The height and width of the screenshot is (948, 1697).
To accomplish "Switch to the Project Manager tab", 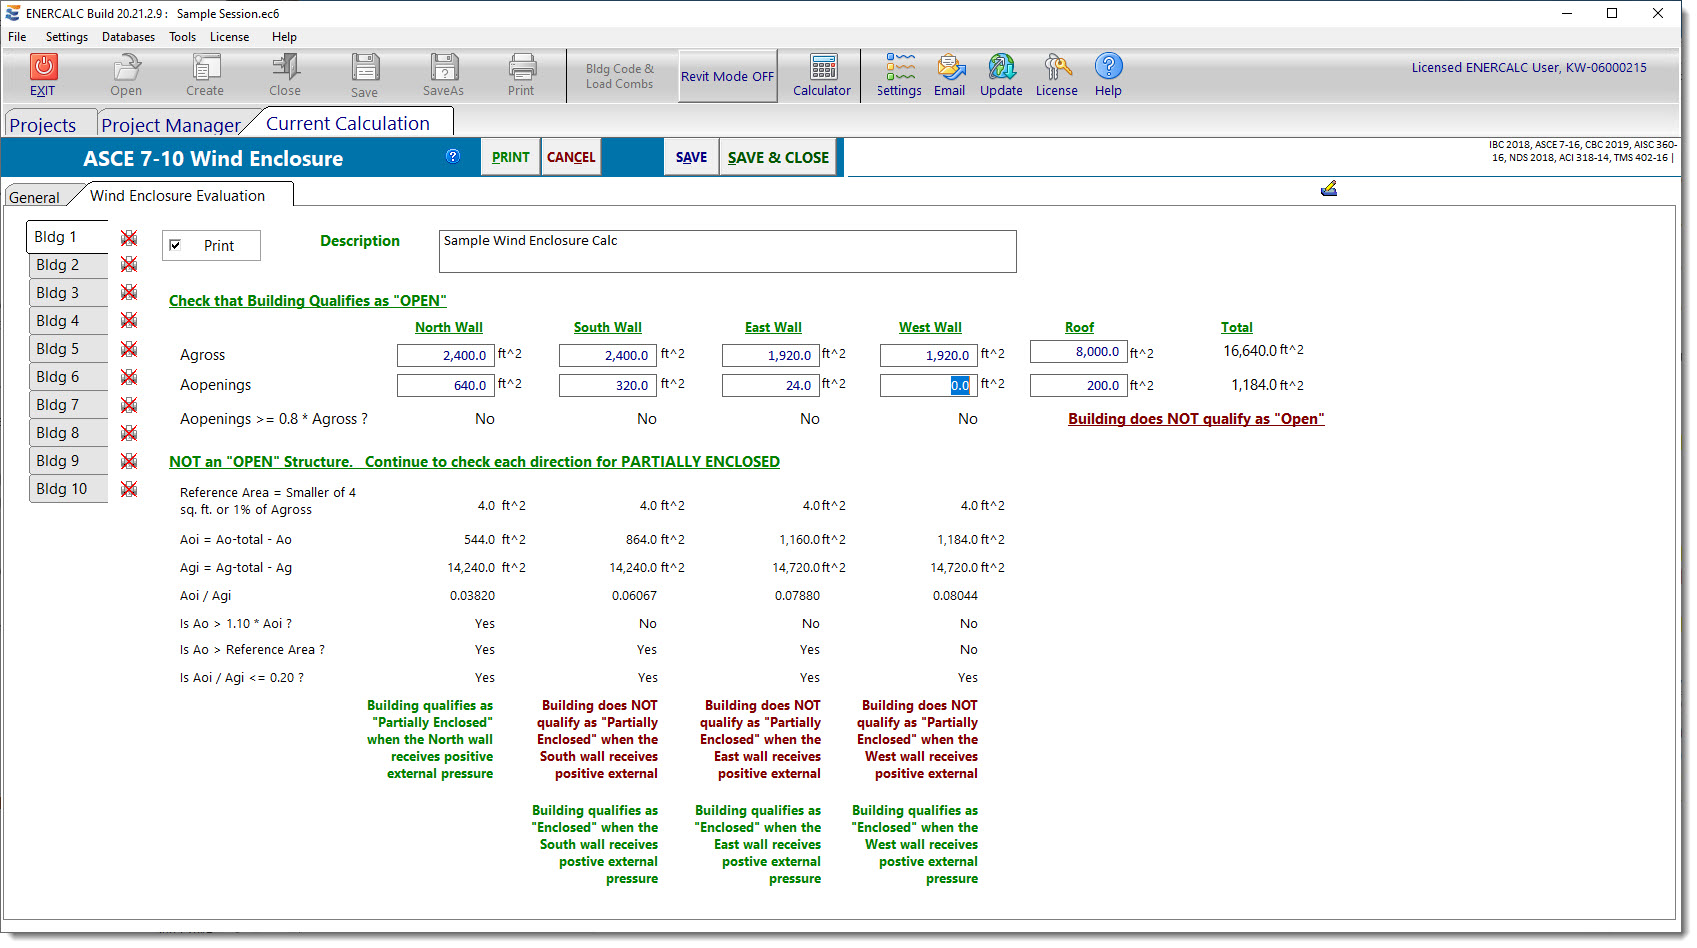I will tap(170, 125).
